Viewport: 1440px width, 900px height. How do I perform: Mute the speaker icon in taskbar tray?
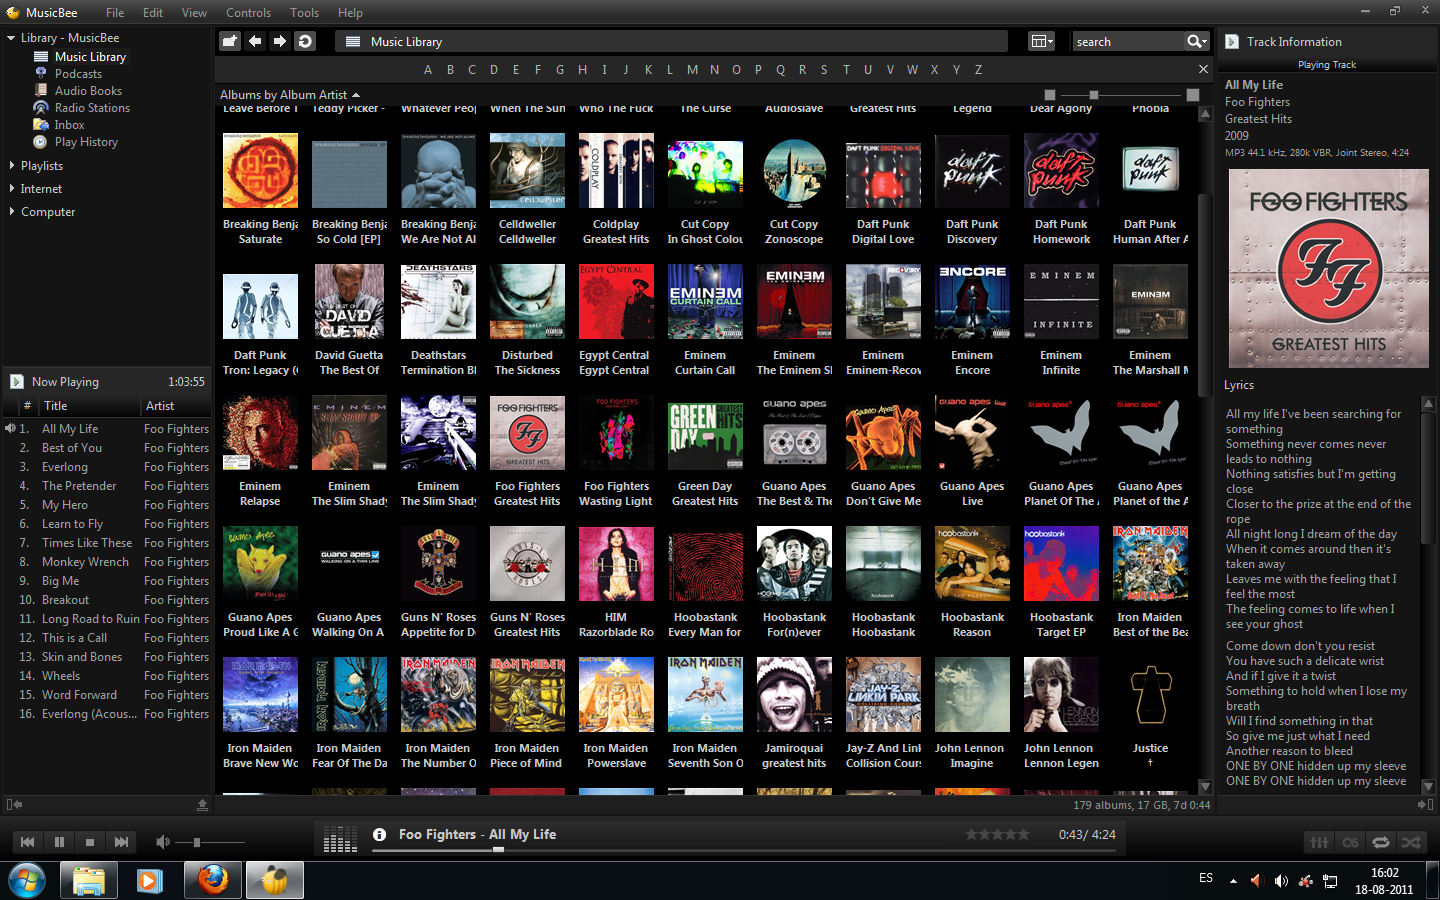pos(1281,881)
